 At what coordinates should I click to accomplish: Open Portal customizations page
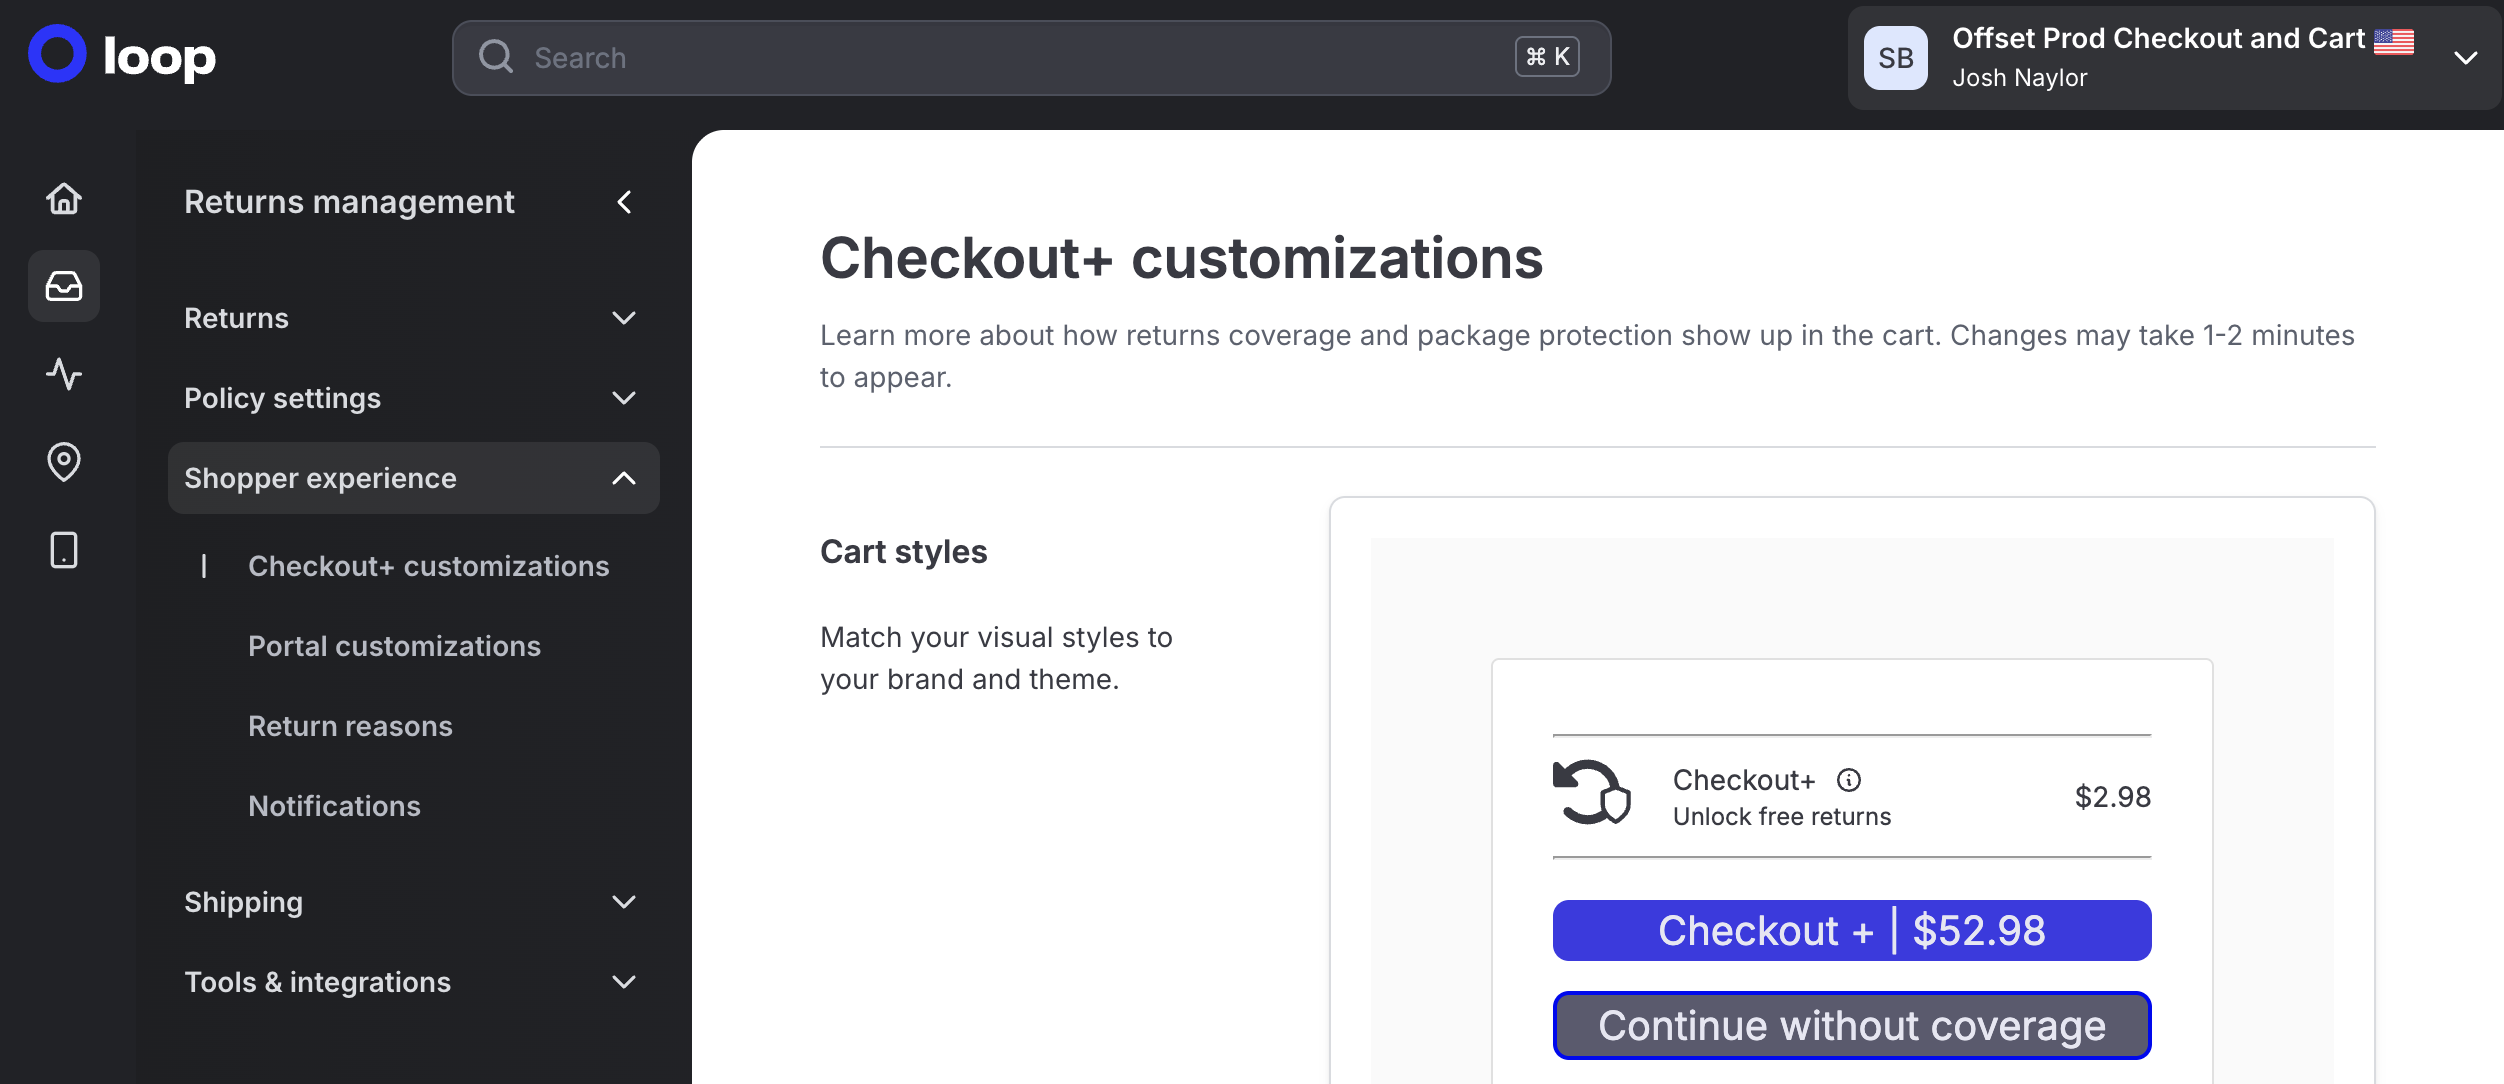tap(394, 646)
